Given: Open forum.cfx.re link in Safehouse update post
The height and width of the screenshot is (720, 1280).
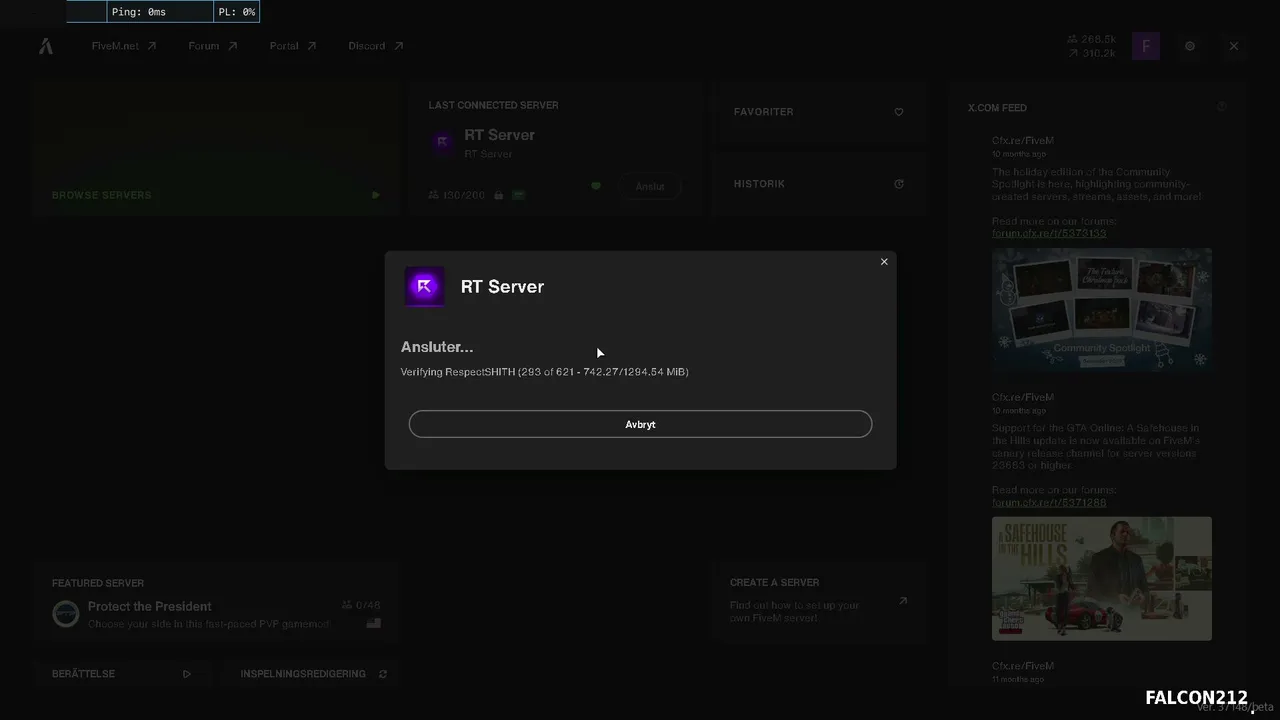Looking at the screenshot, I should coord(1049,502).
